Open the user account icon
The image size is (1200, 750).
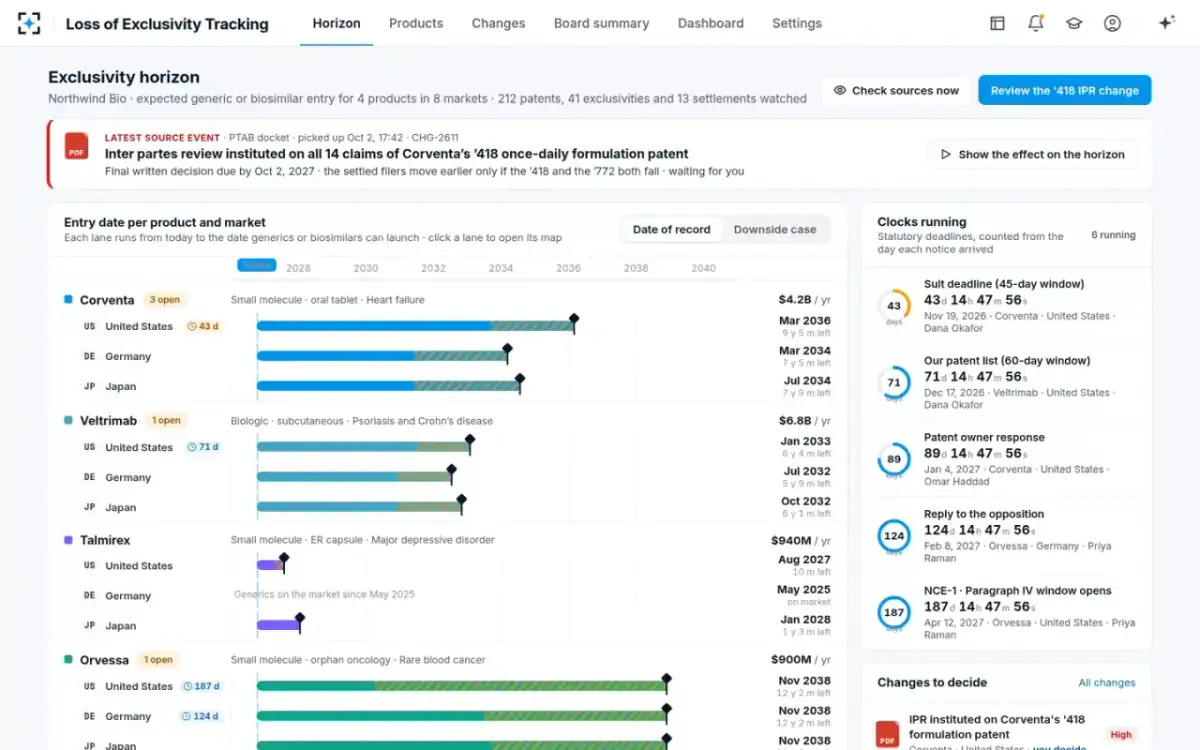pyautogui.click(x=1112, y=23)
